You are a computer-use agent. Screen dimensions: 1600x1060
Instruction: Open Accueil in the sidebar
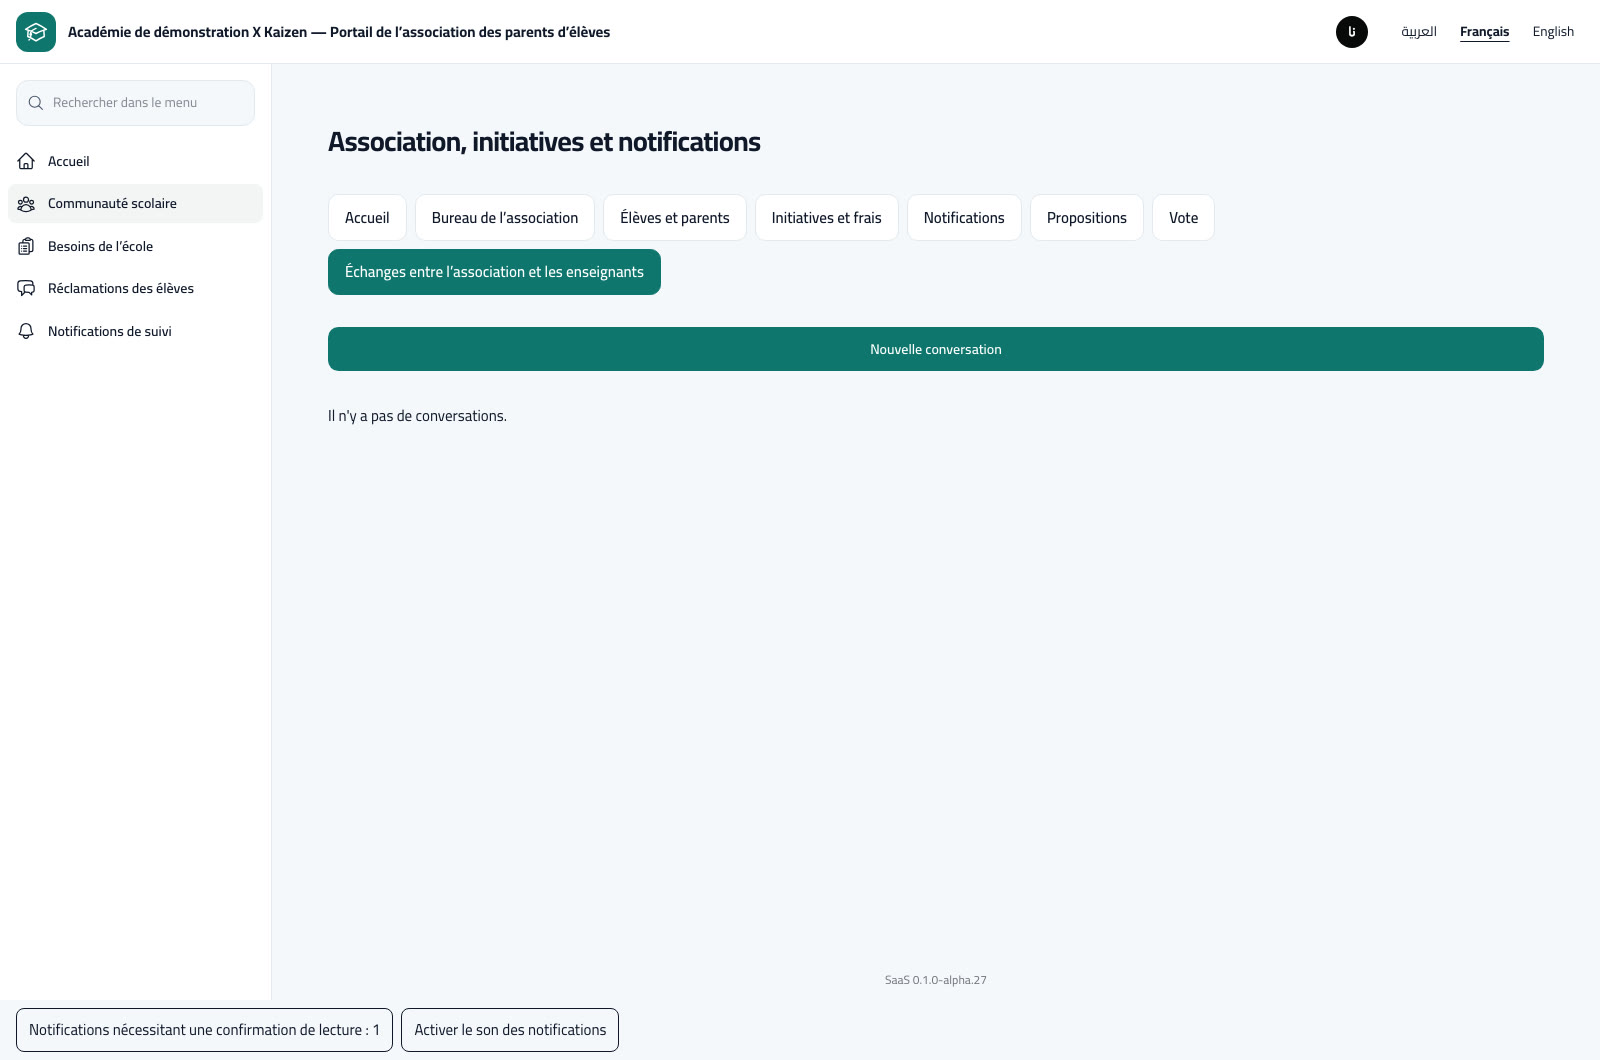coord(135,161)
